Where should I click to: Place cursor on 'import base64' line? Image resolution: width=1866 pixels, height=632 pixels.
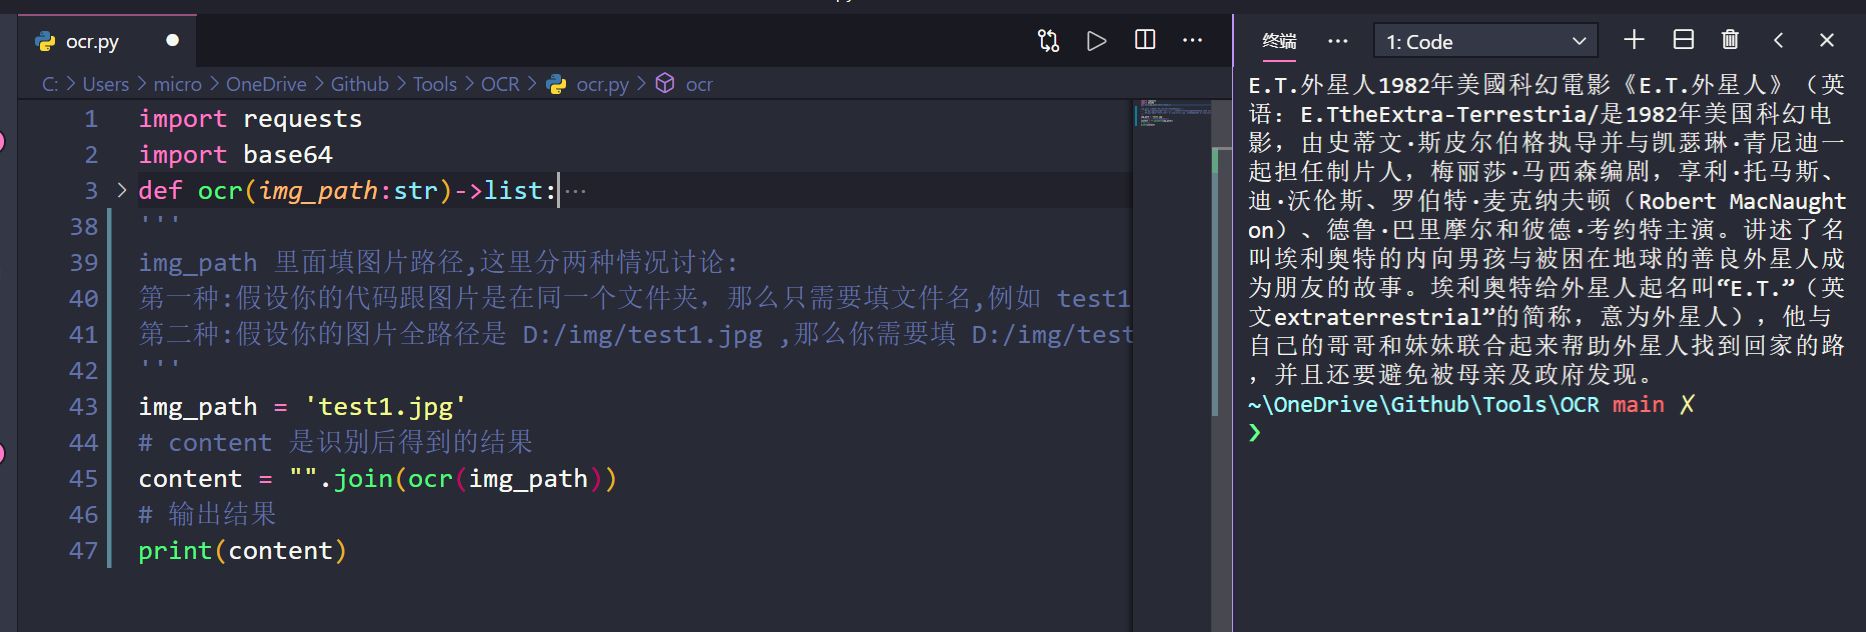(235, 155)
